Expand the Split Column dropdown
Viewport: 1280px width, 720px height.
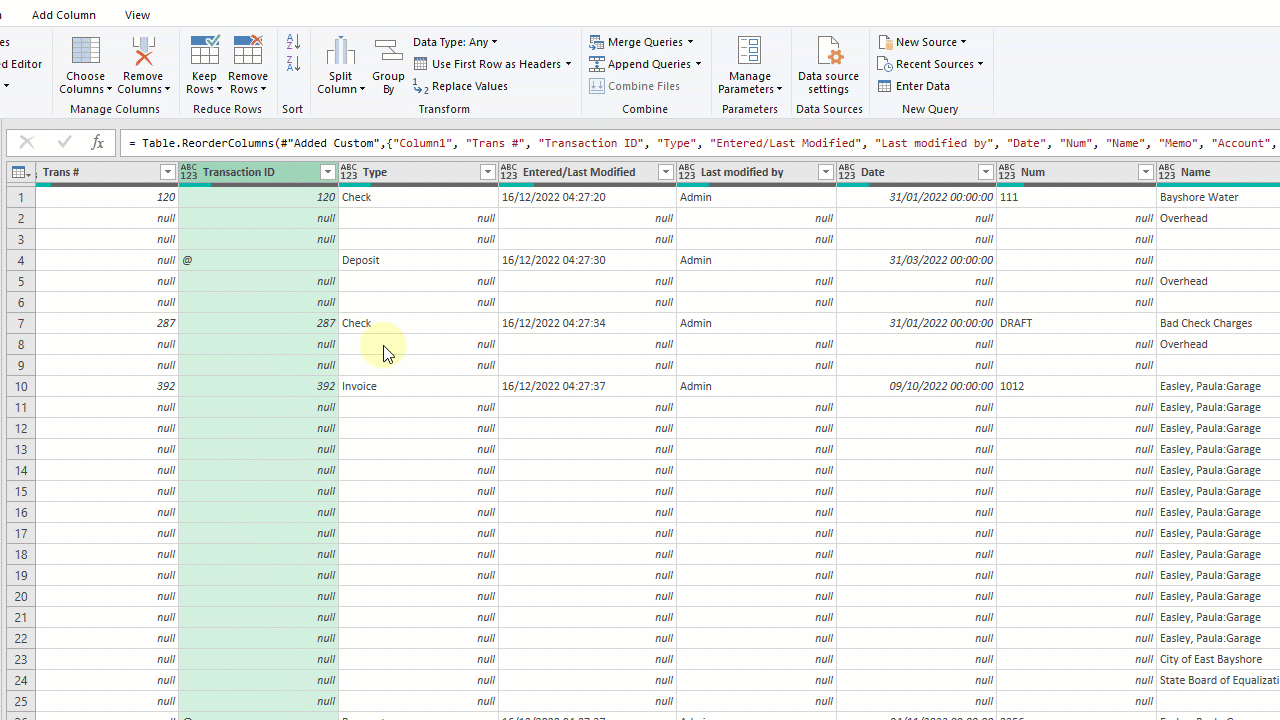[341, 62]
